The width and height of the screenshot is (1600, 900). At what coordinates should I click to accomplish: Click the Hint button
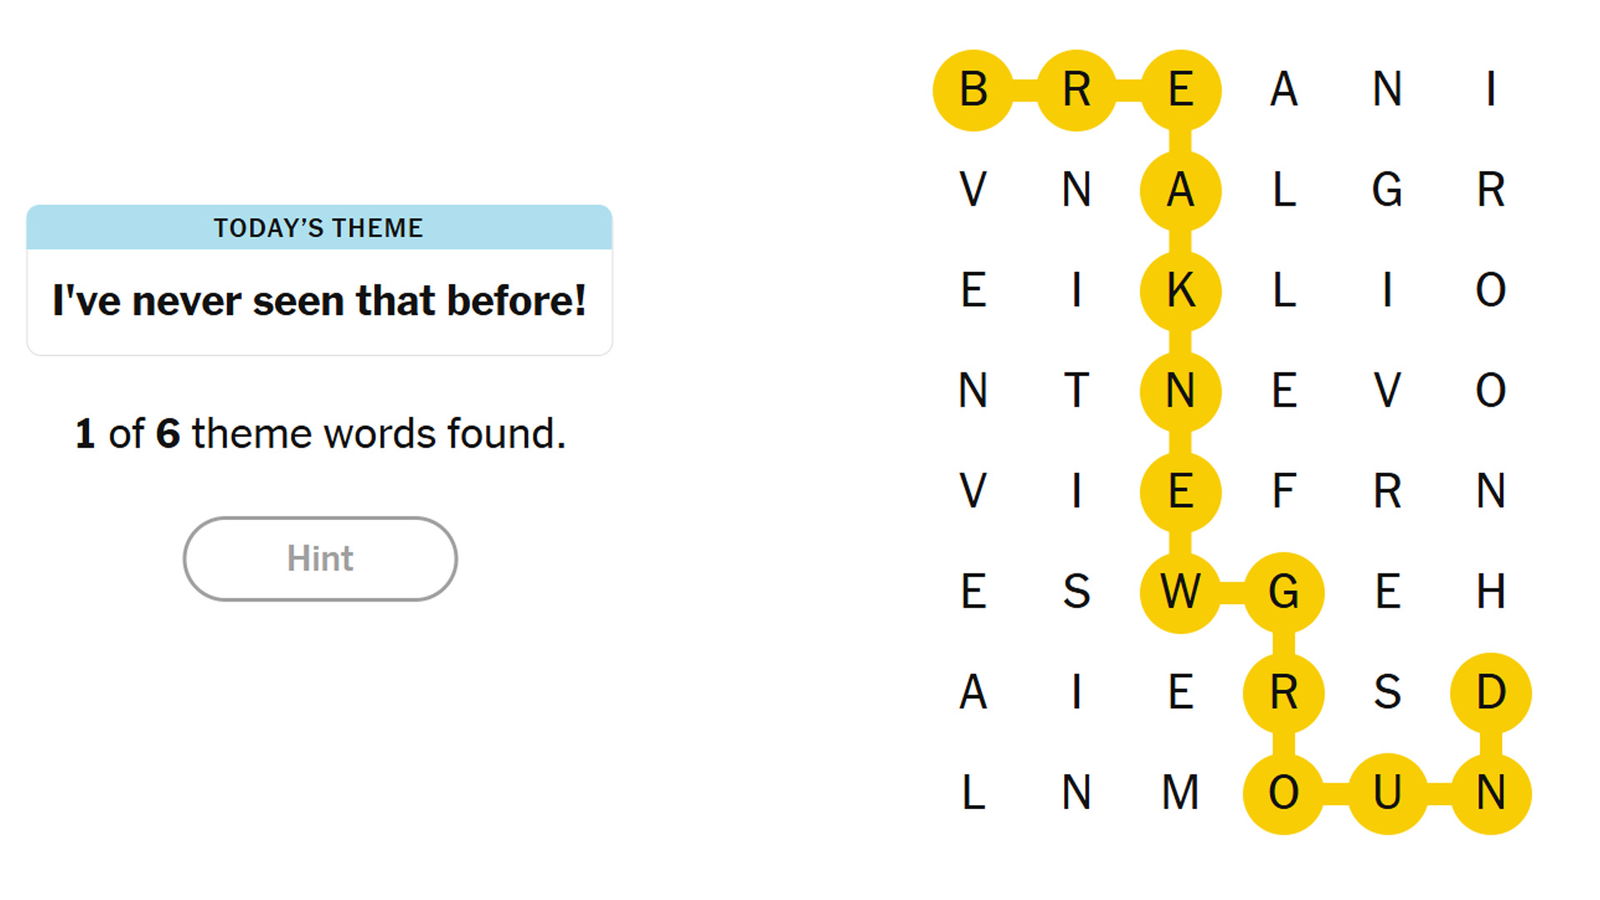[x=320, y=558]
